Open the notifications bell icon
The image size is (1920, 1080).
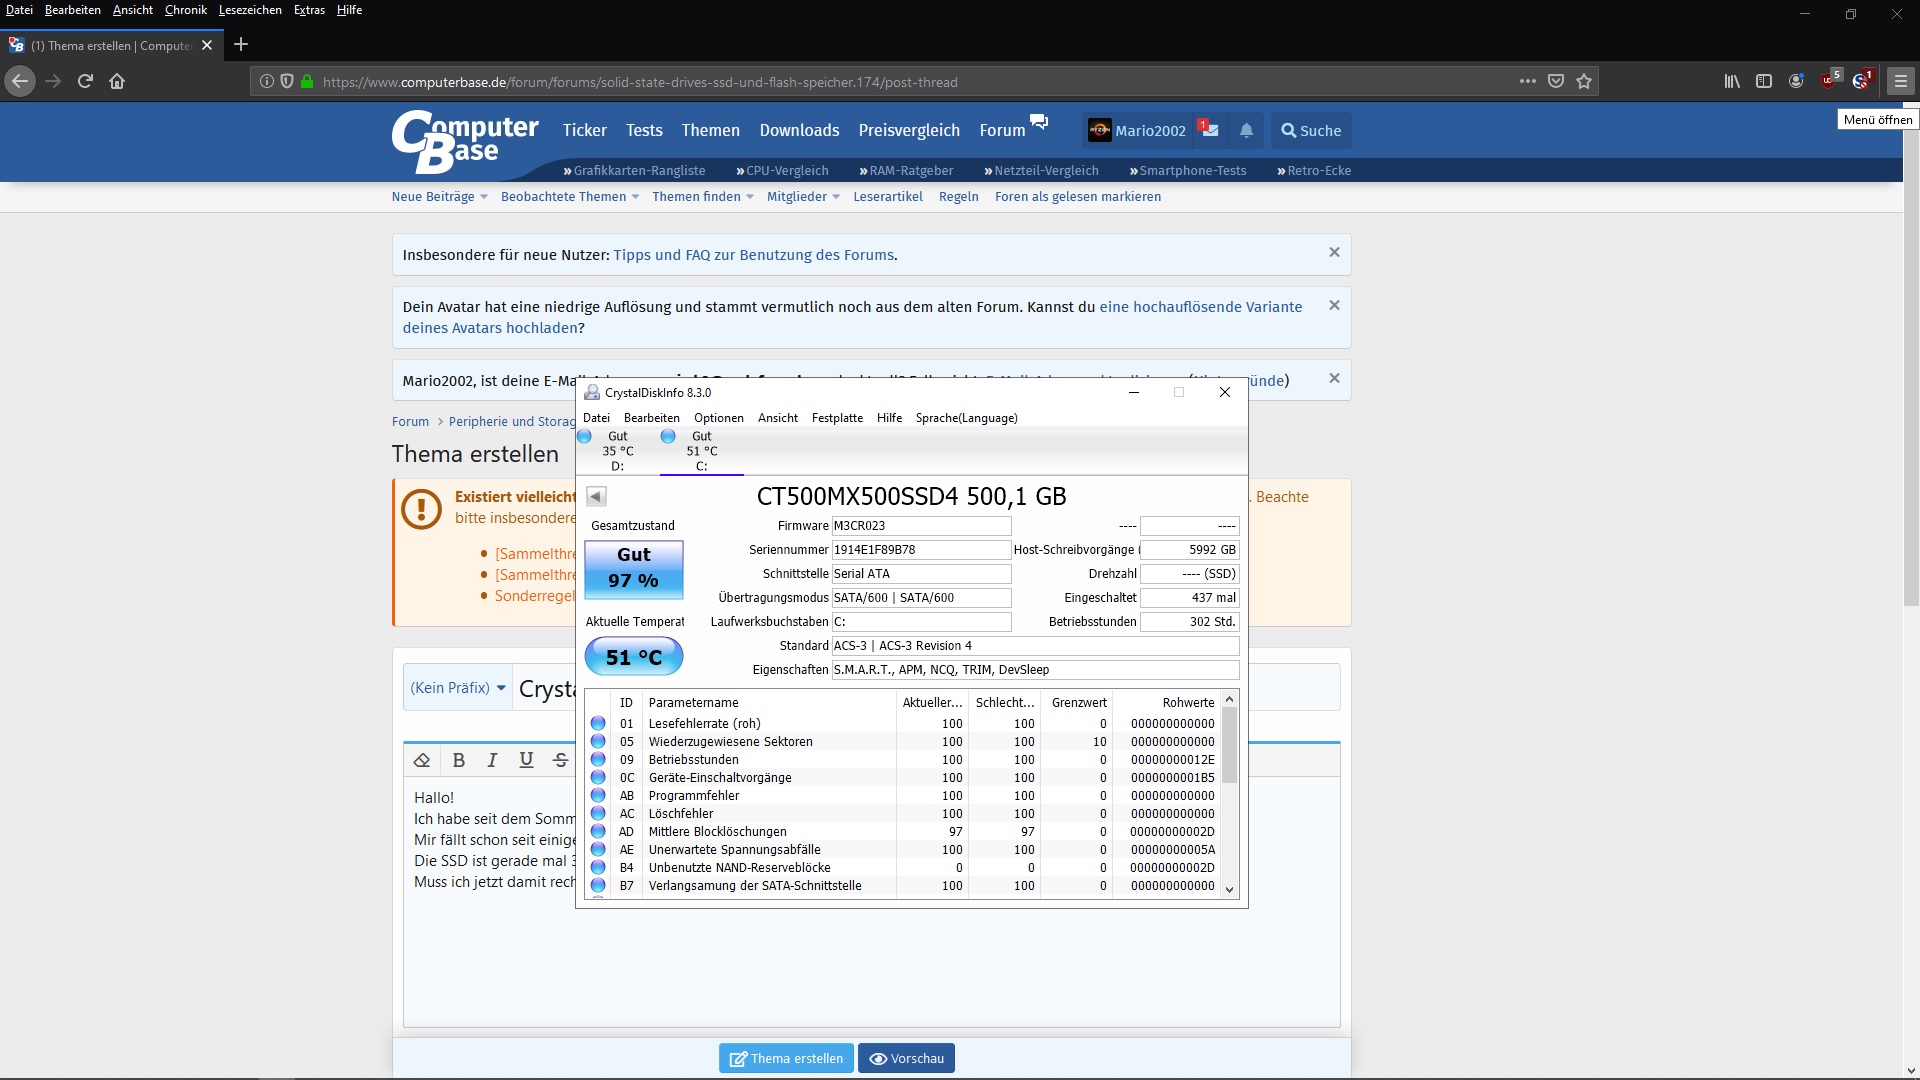pos(1246,131)
